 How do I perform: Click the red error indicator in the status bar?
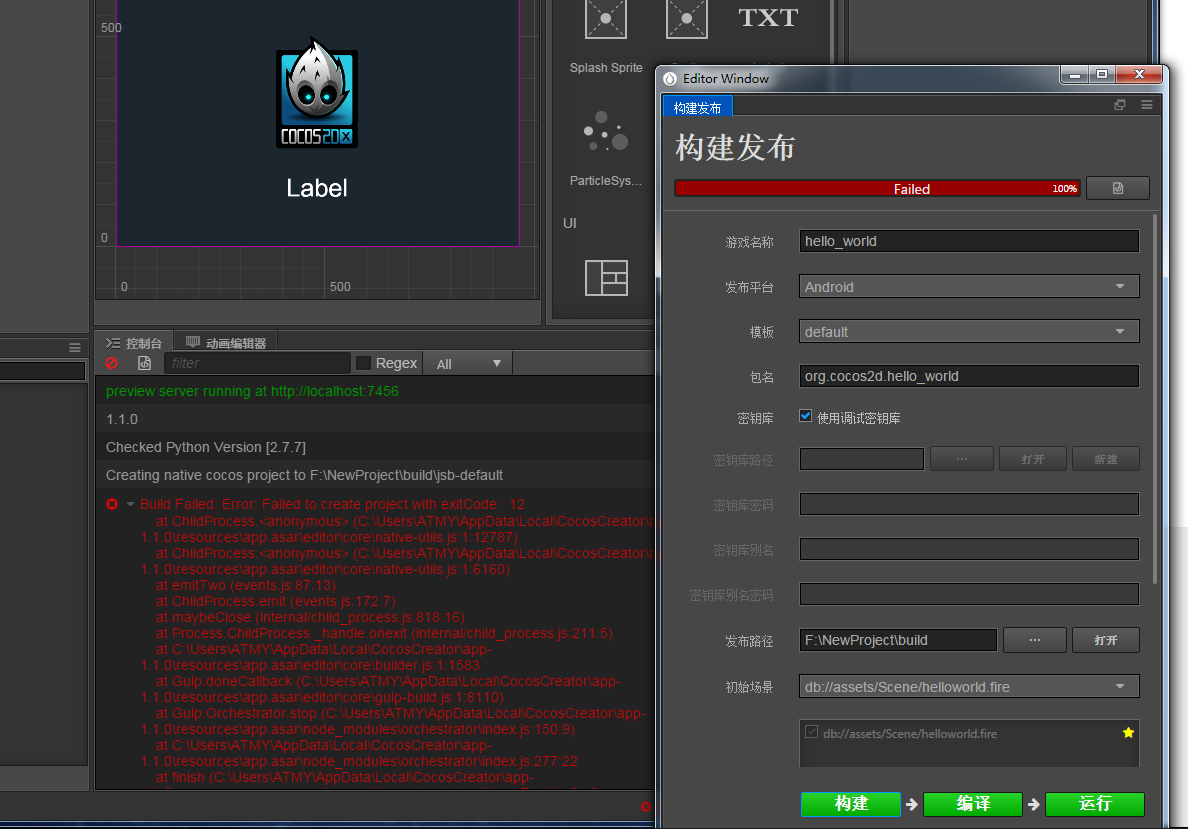coord(646,807)
